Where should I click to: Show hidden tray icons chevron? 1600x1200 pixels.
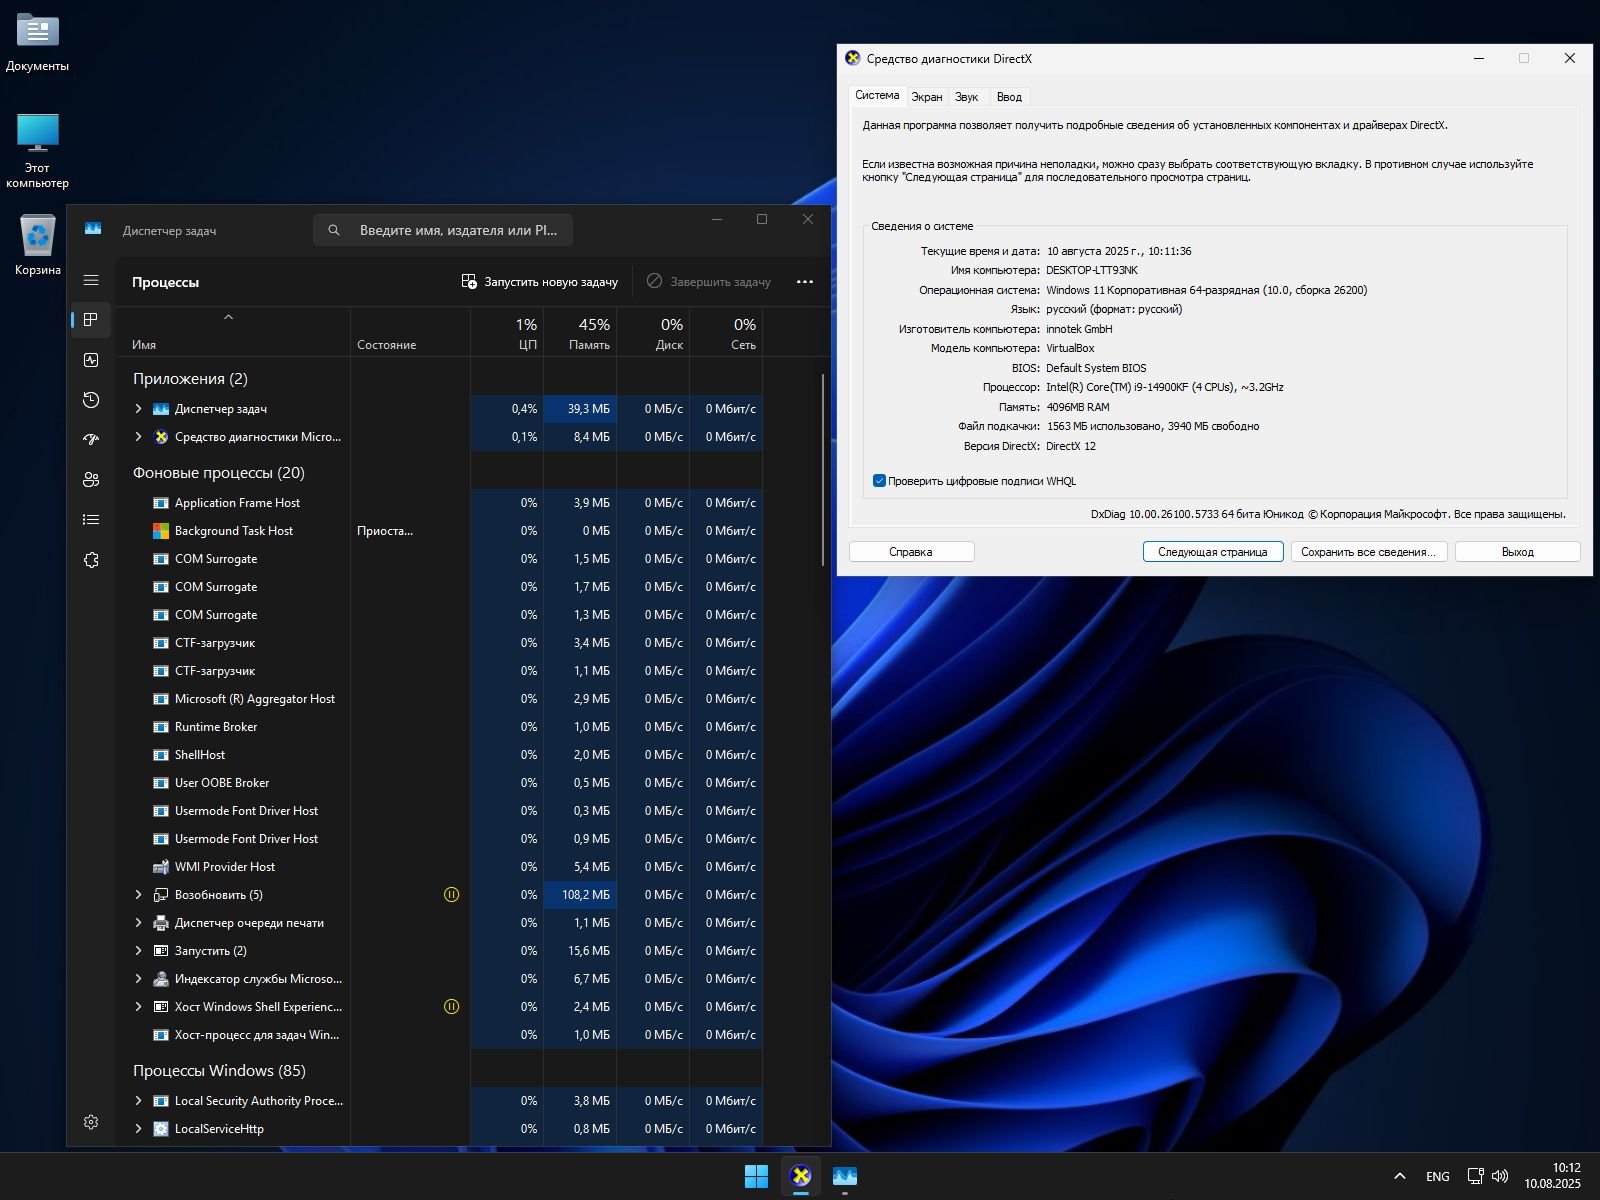pyautogui.click(x=1400, y=1176)
